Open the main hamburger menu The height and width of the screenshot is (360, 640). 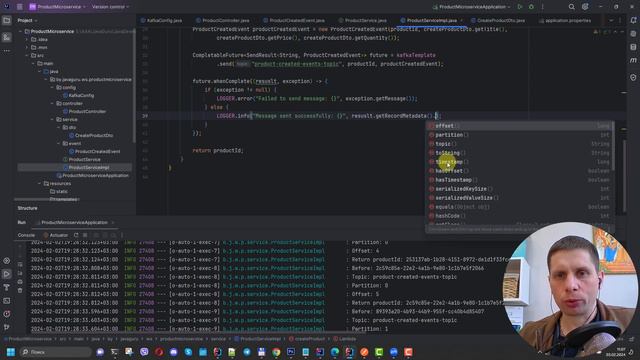[20, 7]
